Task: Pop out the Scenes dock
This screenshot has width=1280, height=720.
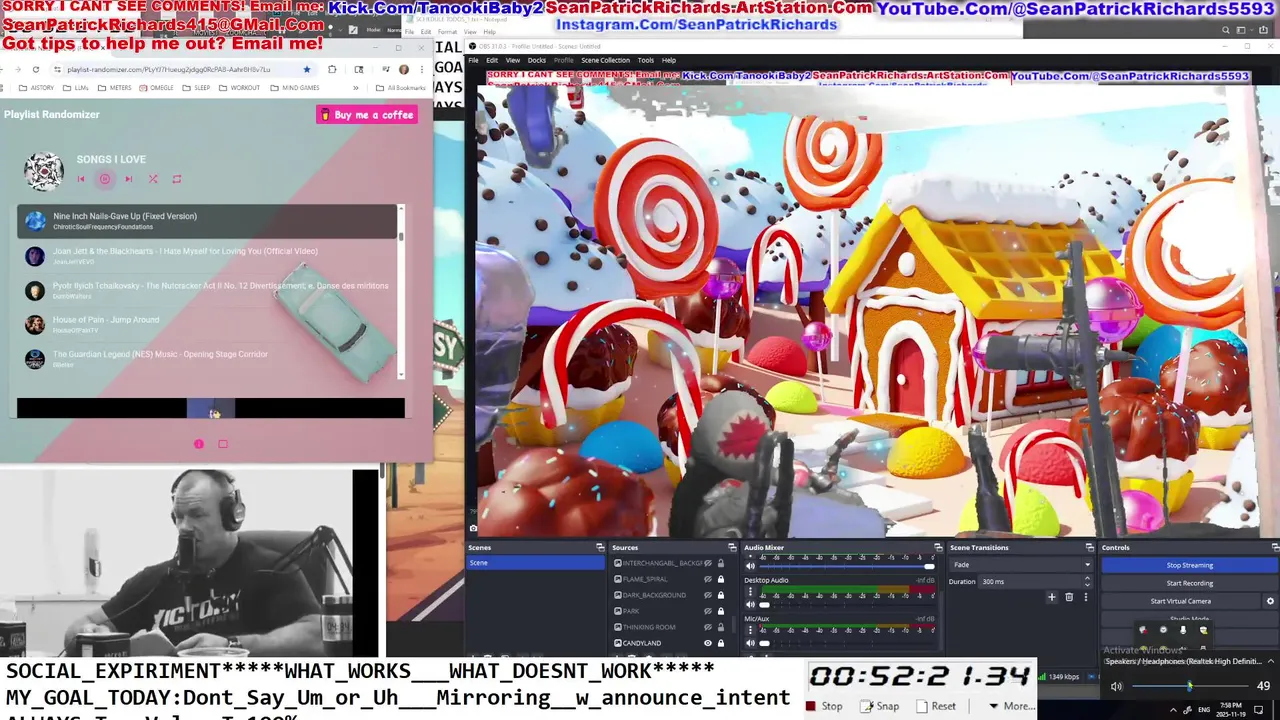Action: click(600, 547)
